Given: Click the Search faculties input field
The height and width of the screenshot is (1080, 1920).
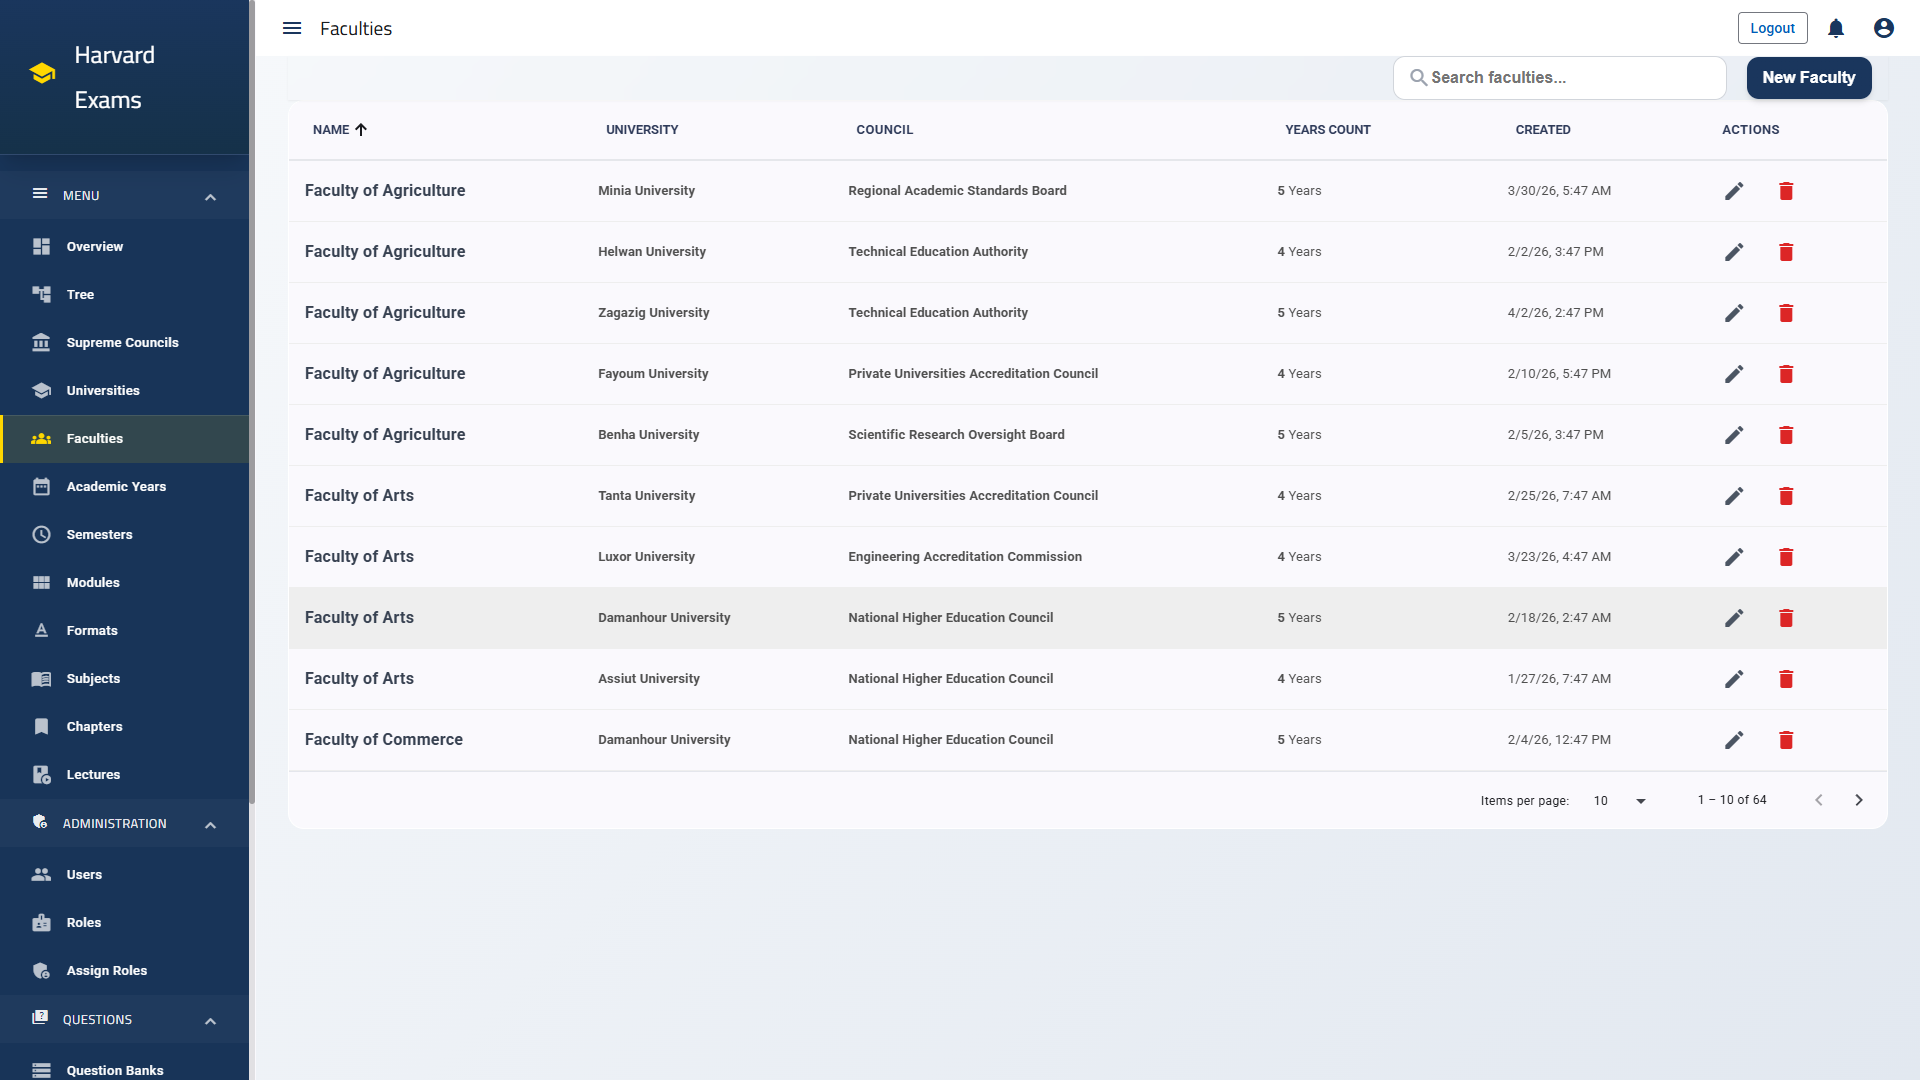Looking at the screenshot, I should (1559, 77).
